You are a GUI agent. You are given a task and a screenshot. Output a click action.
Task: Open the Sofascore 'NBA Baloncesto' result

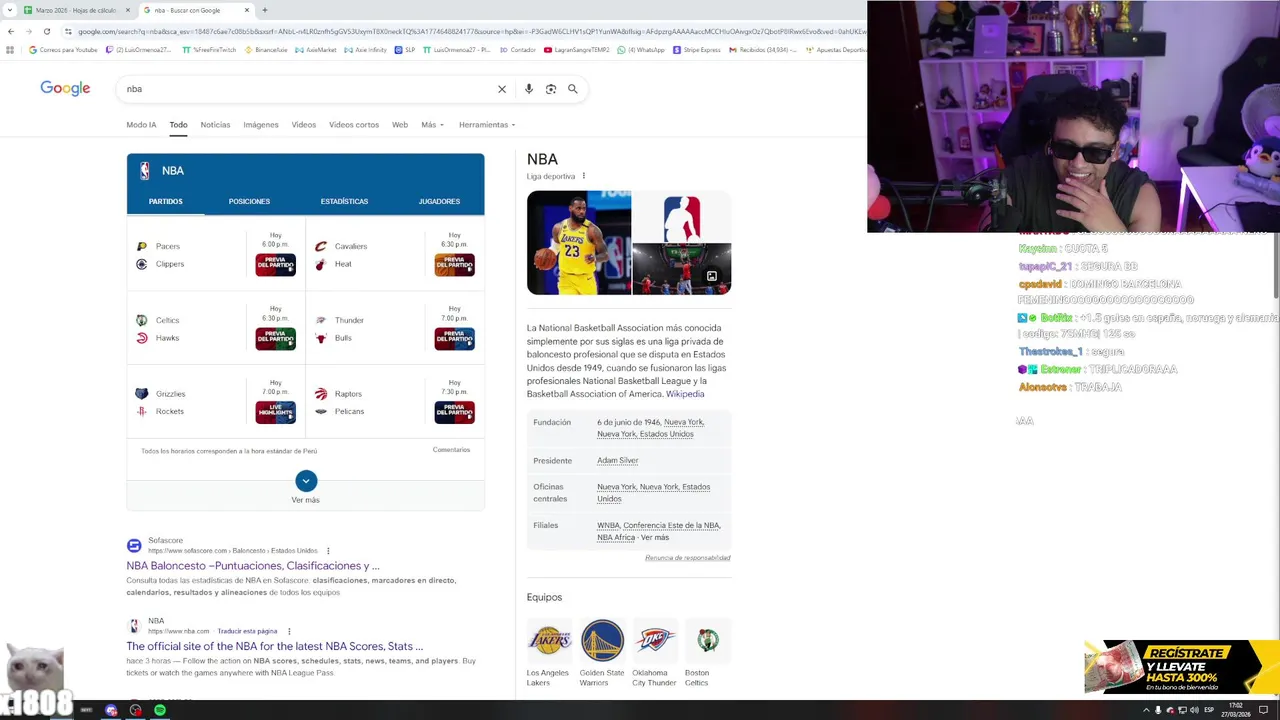coord(253,566)
